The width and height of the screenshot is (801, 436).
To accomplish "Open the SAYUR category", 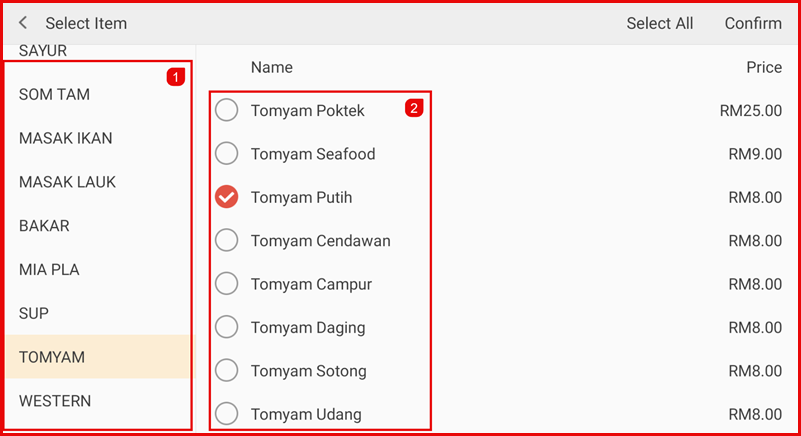I will coord(43,52).
